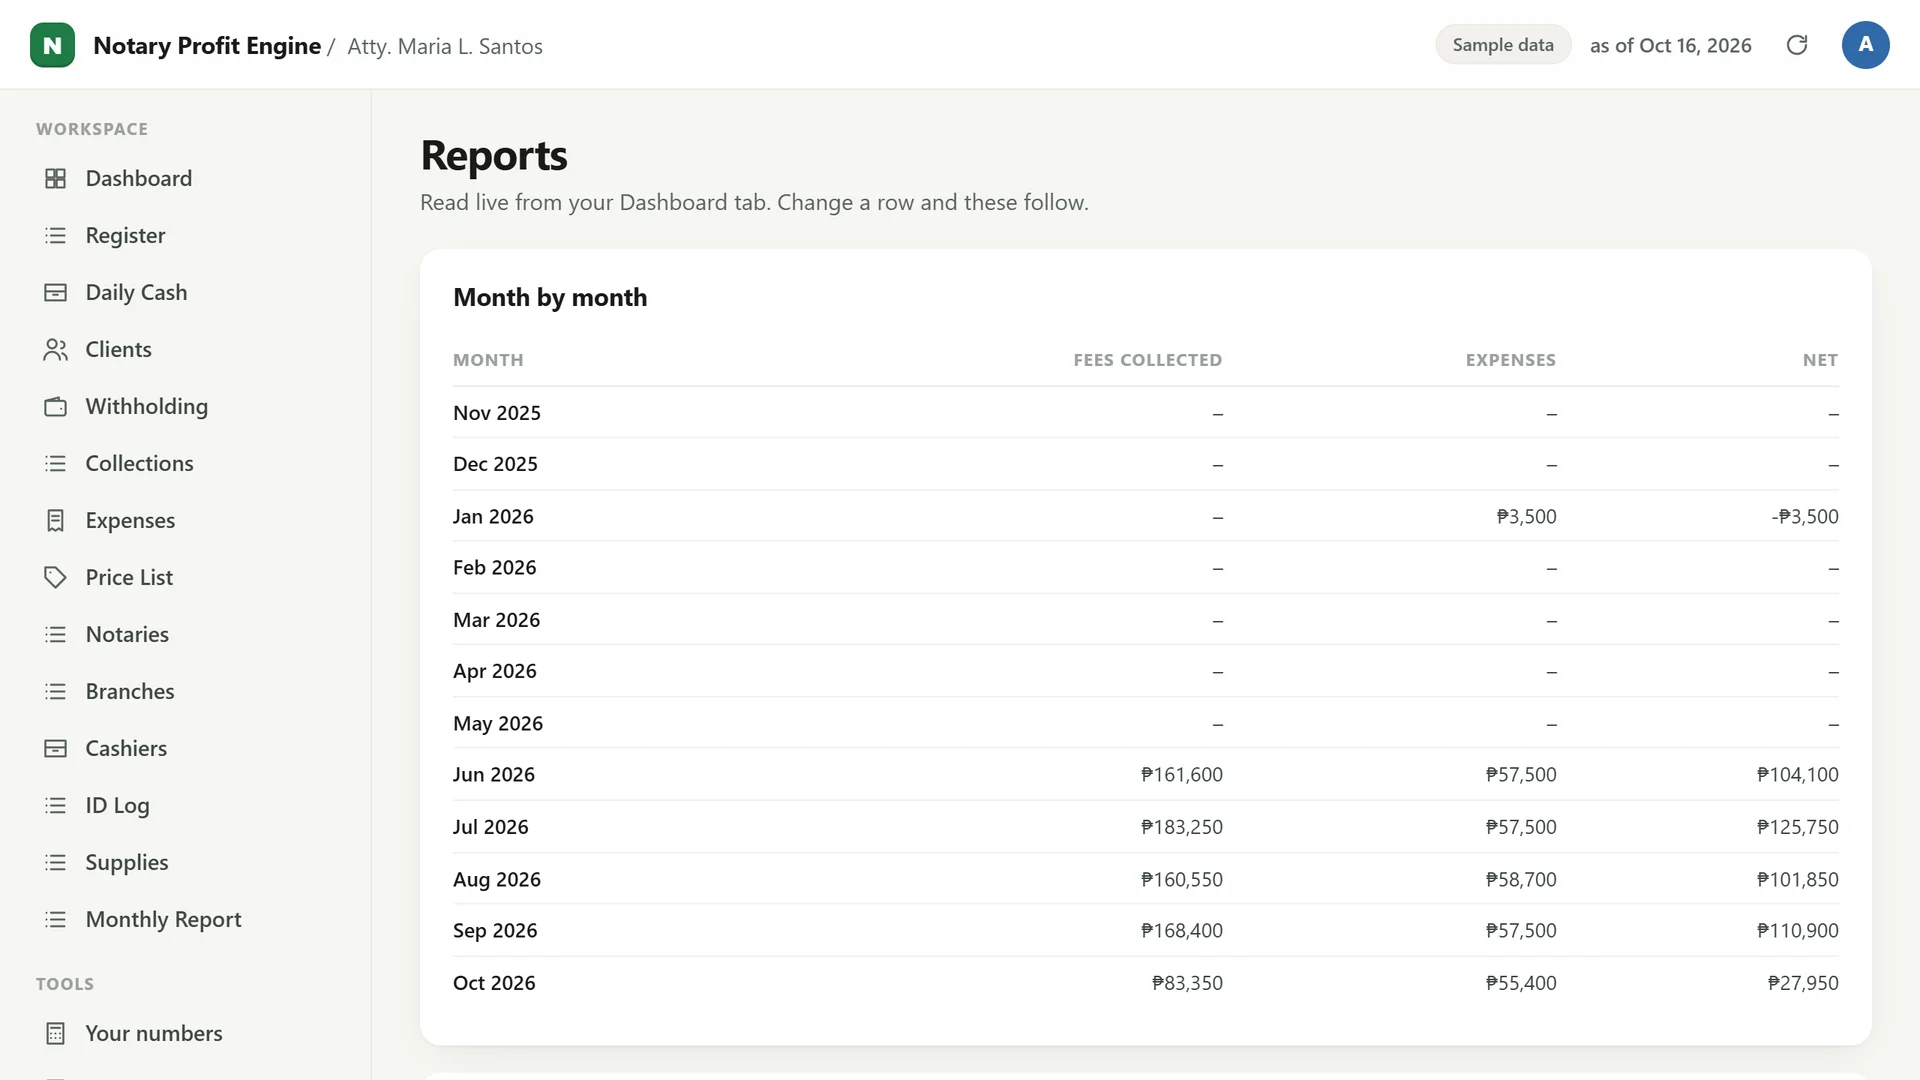This screenshot has height=1080, width=1920.
Task: Select Monthly Report in the sidebar
Action: pyautogui.click(x=163, y=919)
